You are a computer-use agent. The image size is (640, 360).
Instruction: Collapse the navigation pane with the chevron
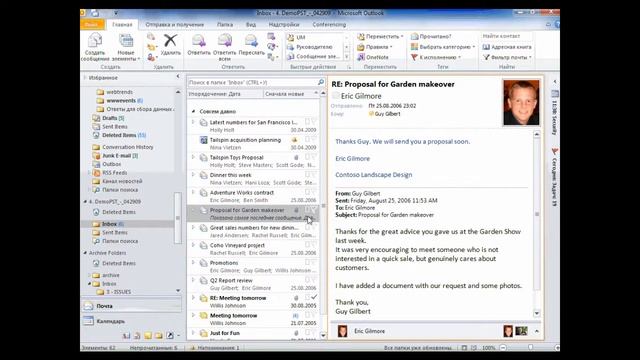point(178,77)
